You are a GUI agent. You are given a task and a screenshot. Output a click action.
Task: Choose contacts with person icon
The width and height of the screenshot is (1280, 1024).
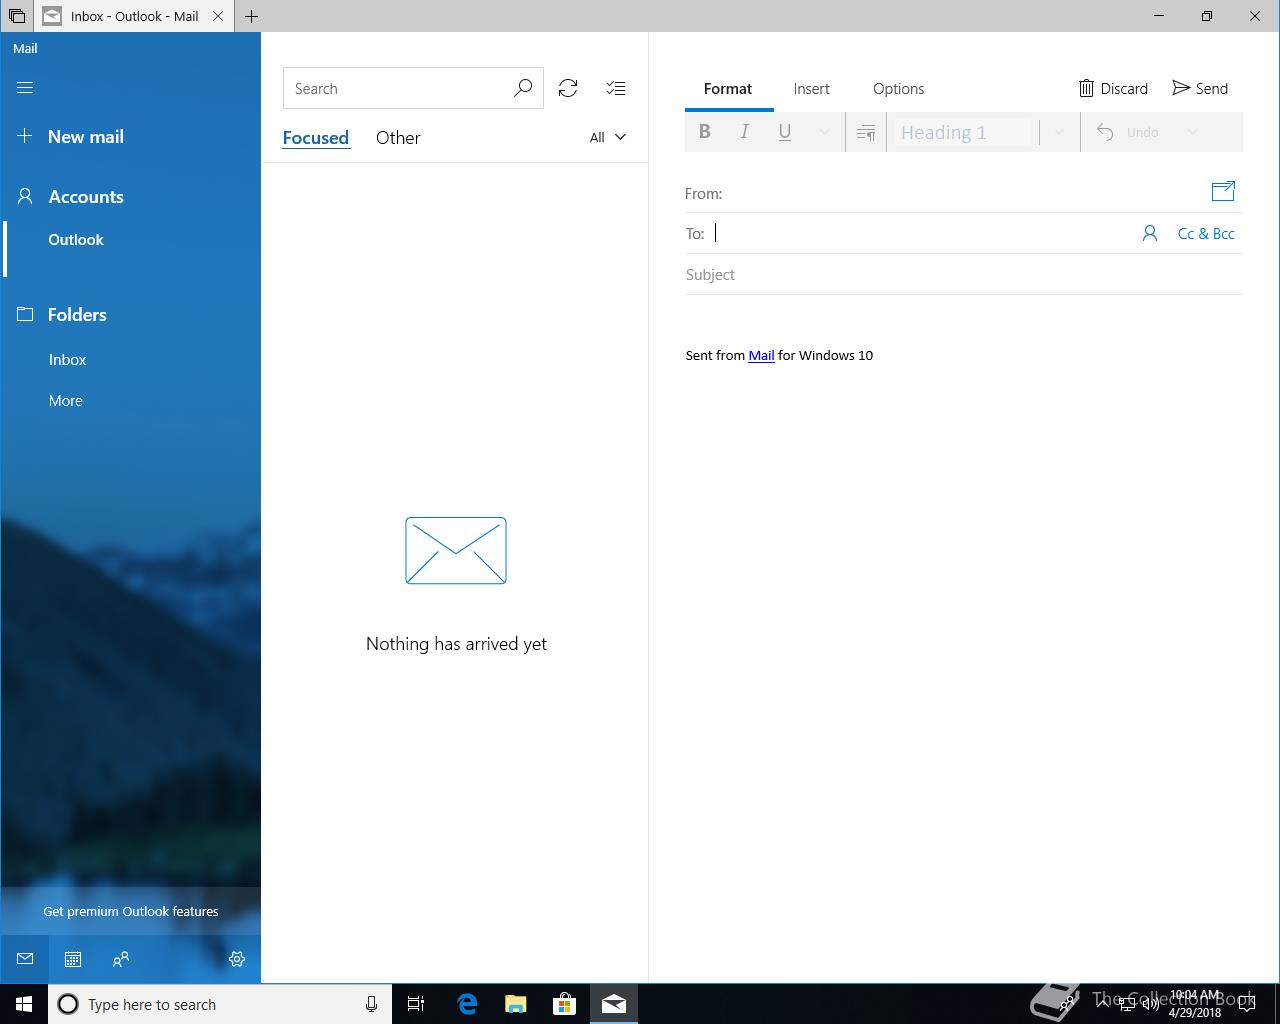pos(1150,234)
